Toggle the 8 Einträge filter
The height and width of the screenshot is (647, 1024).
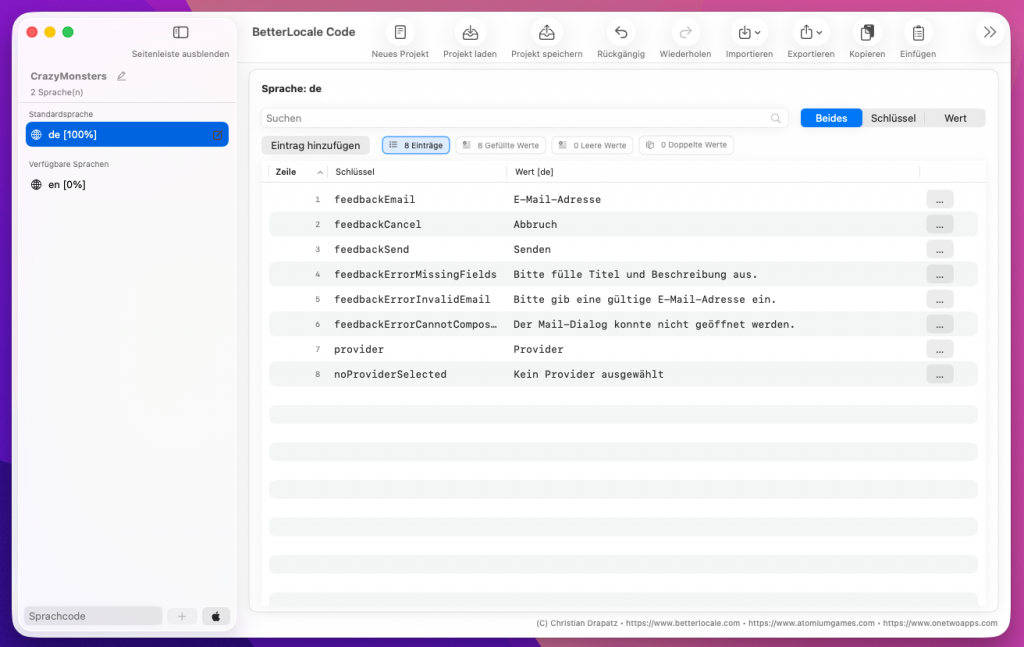(416, 145)
